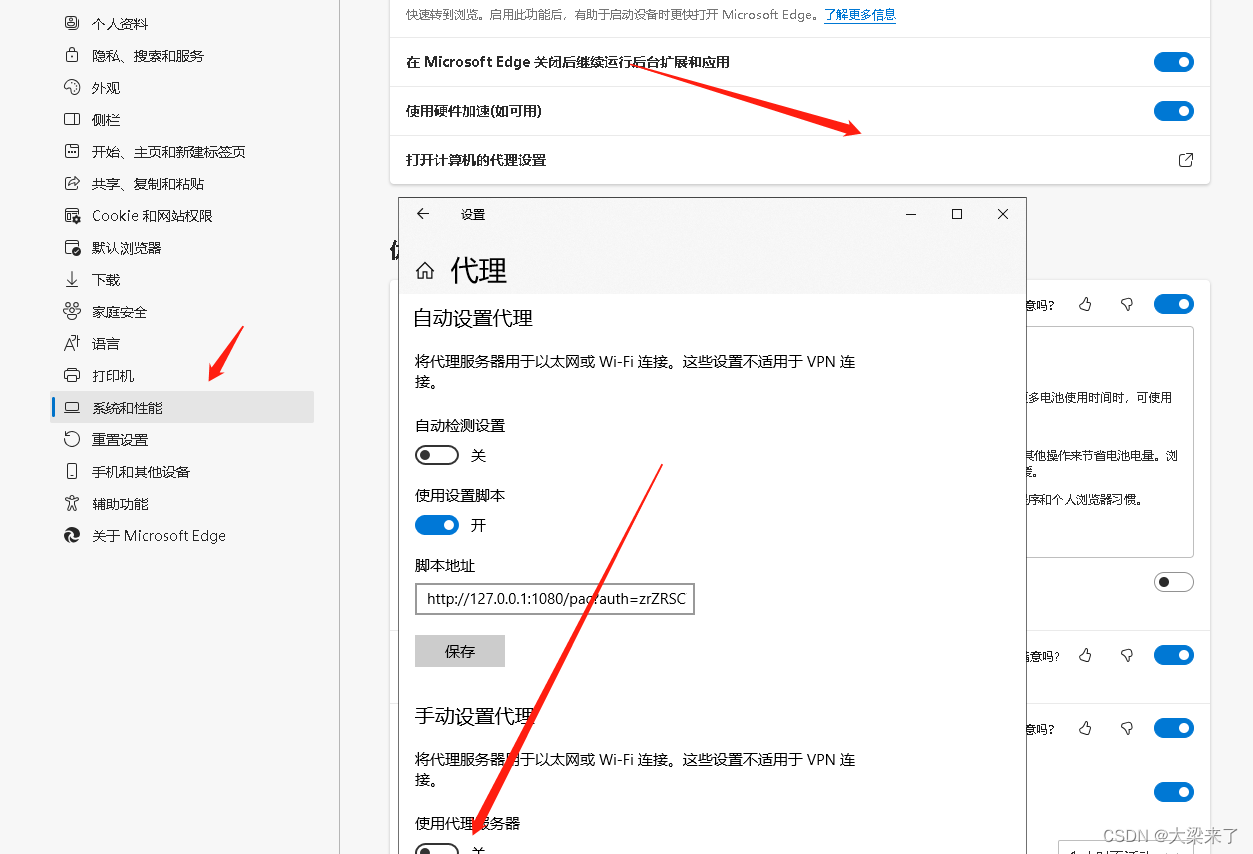This screenshot has width=1253, height=854.
Task: Click the 语言 language icon
Action: (72, 343)
